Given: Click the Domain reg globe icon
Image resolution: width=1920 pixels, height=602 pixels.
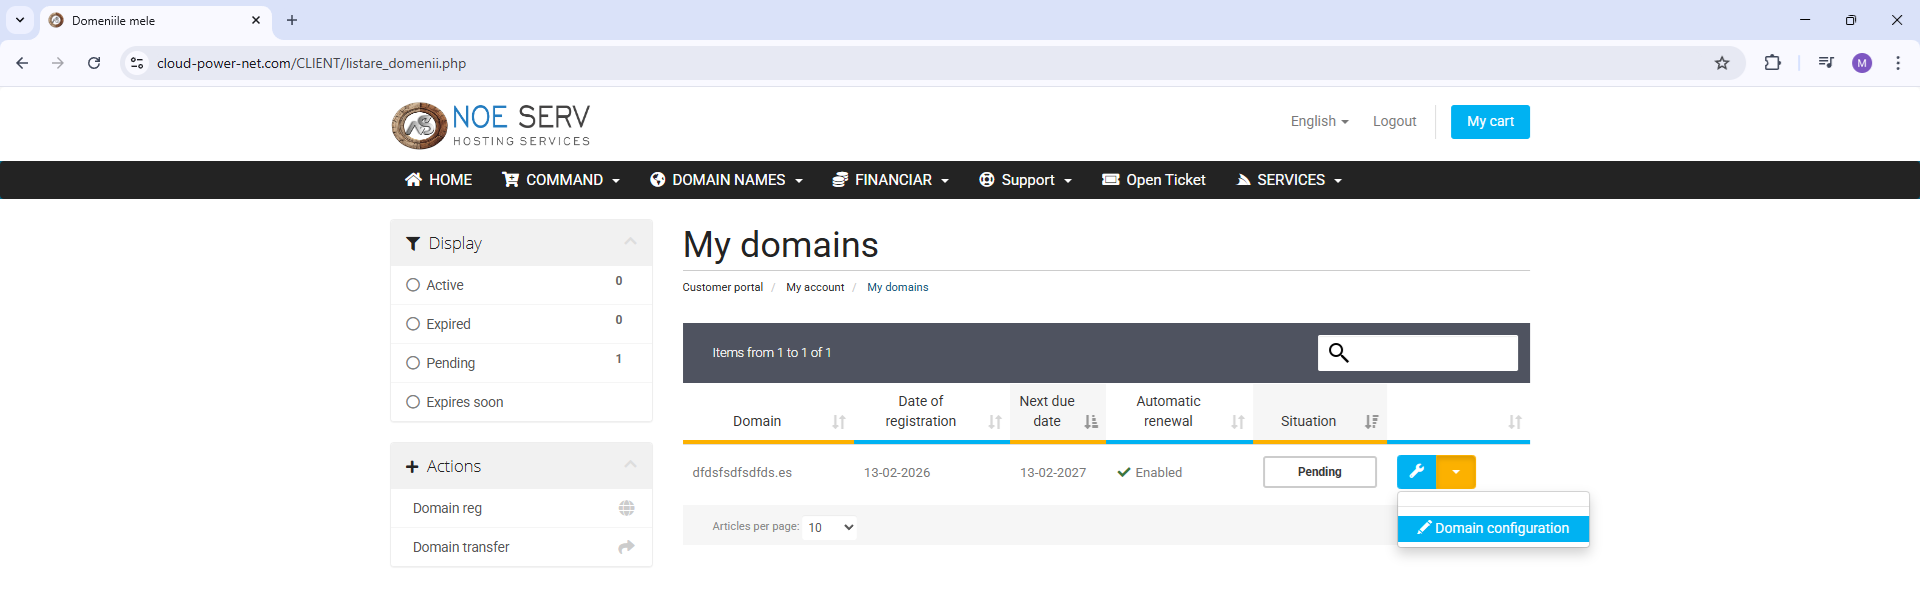Looking at the screenshot, I should [x=626, y=508].
